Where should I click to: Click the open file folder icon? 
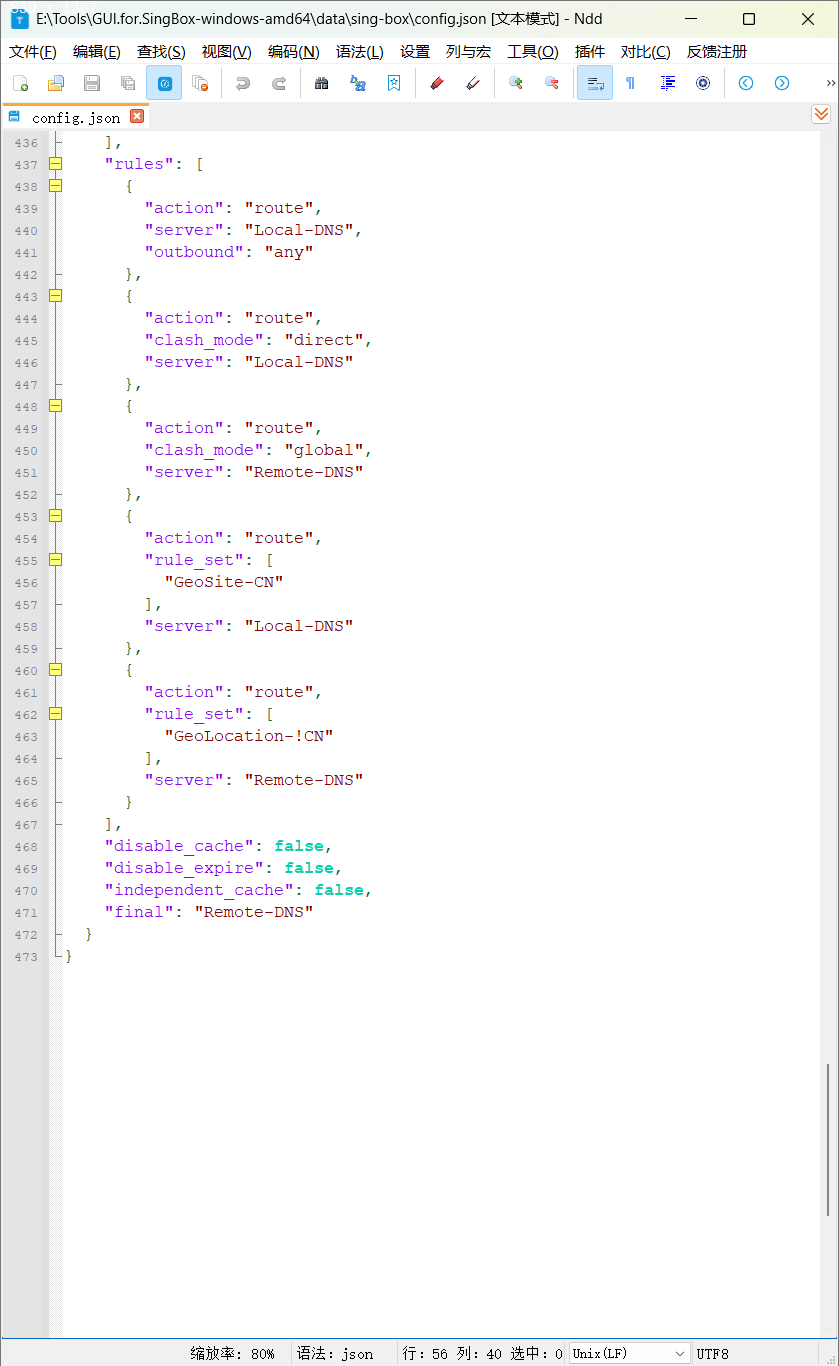point(56,83)
